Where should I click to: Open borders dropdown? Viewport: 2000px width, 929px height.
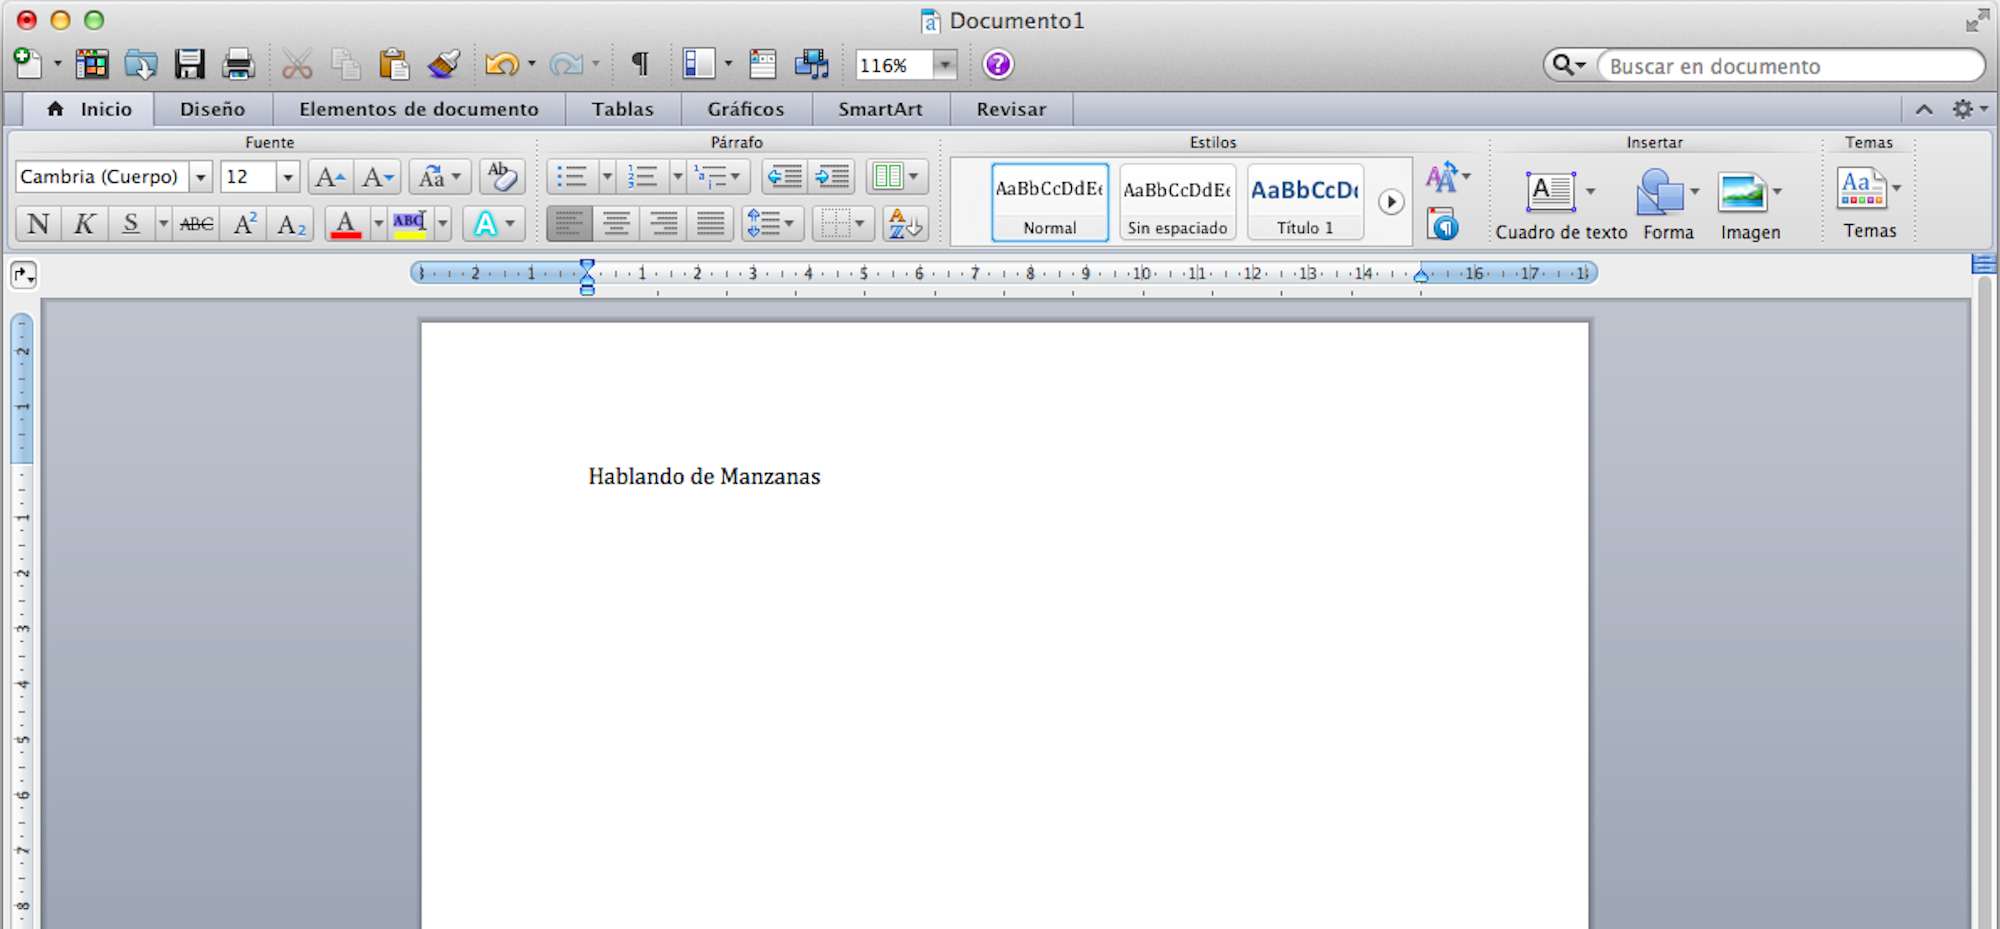[x=843, y=223]
